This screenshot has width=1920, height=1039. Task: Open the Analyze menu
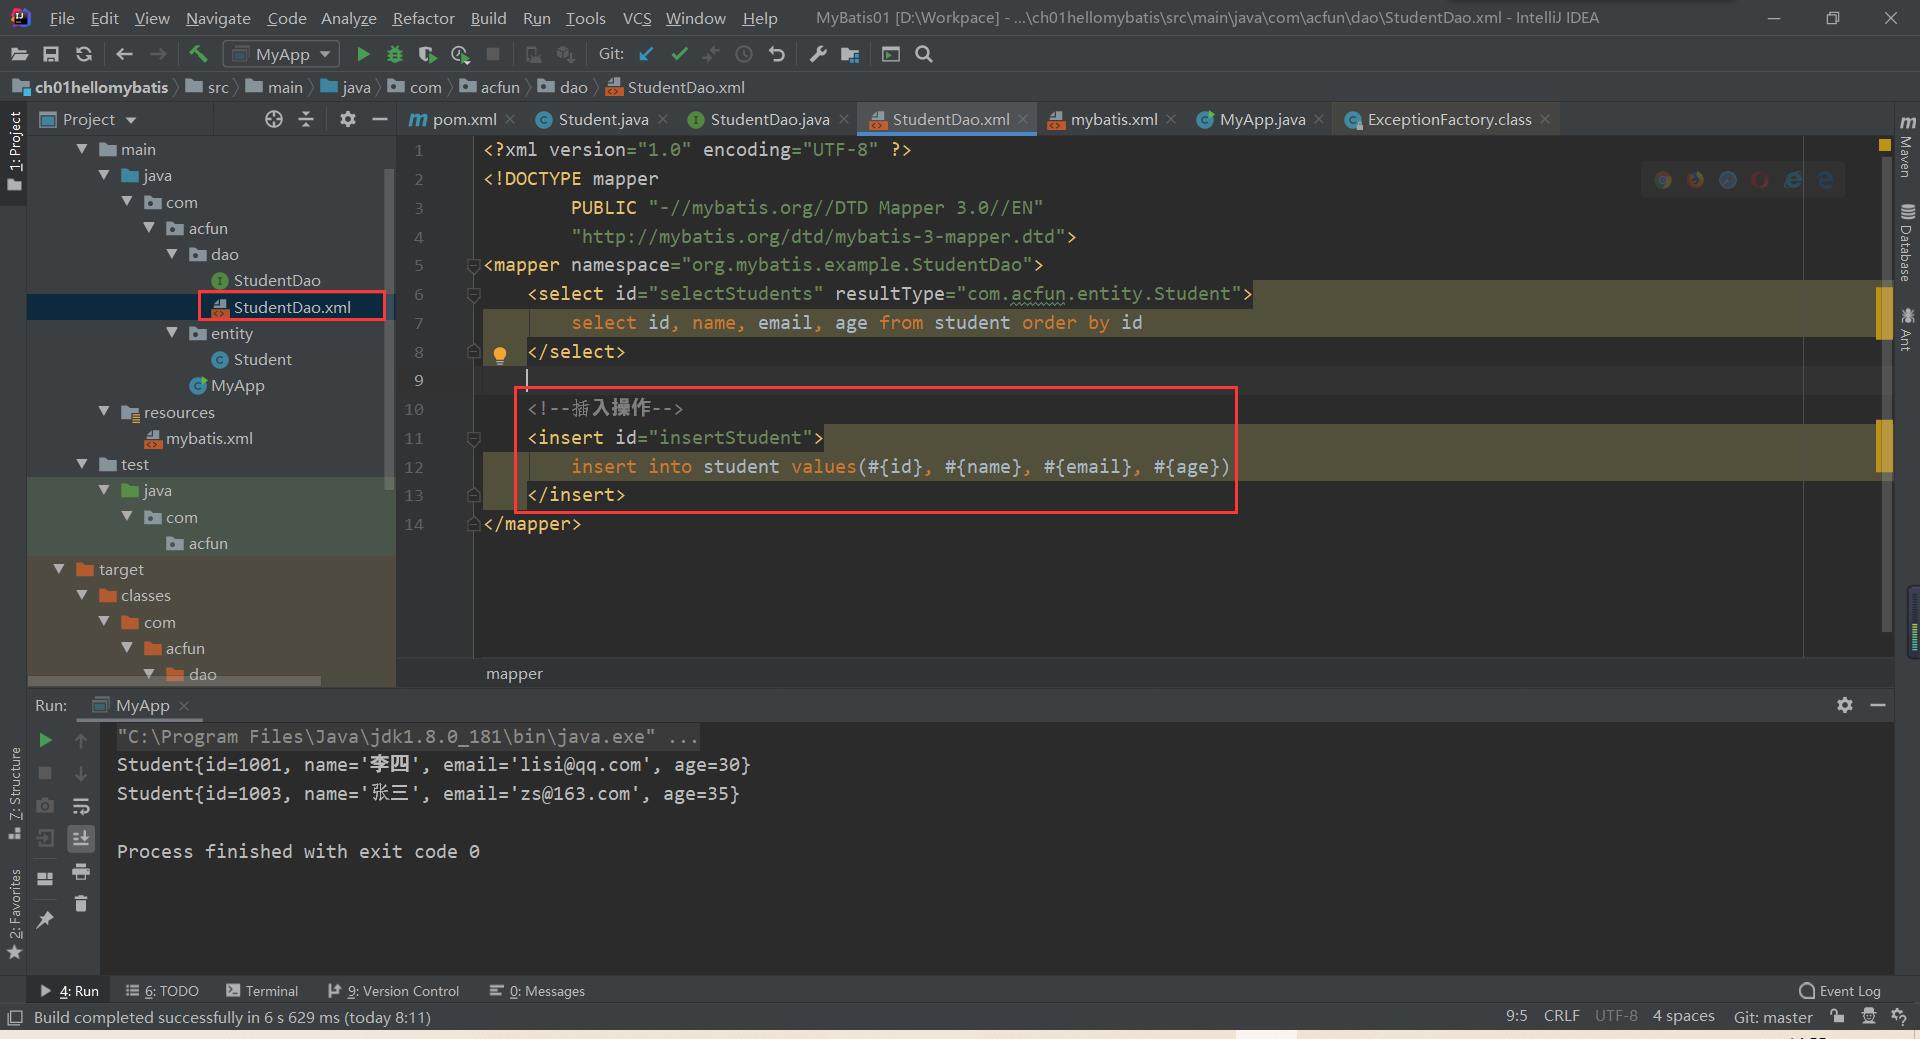pyautogui.click(x=348, y=18)
